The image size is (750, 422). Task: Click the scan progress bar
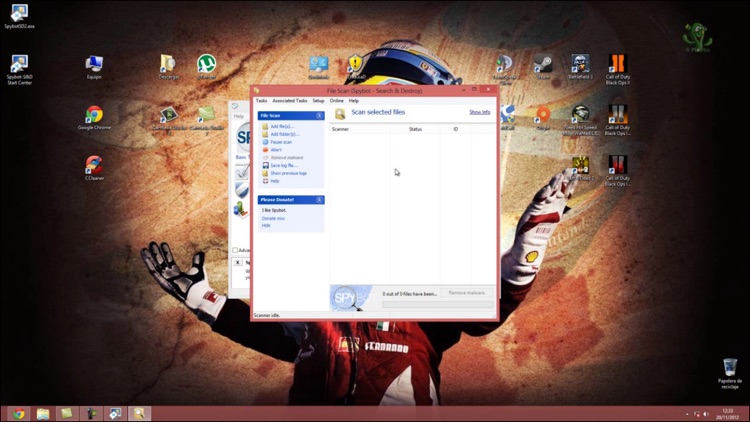click(x=438, y=304)
